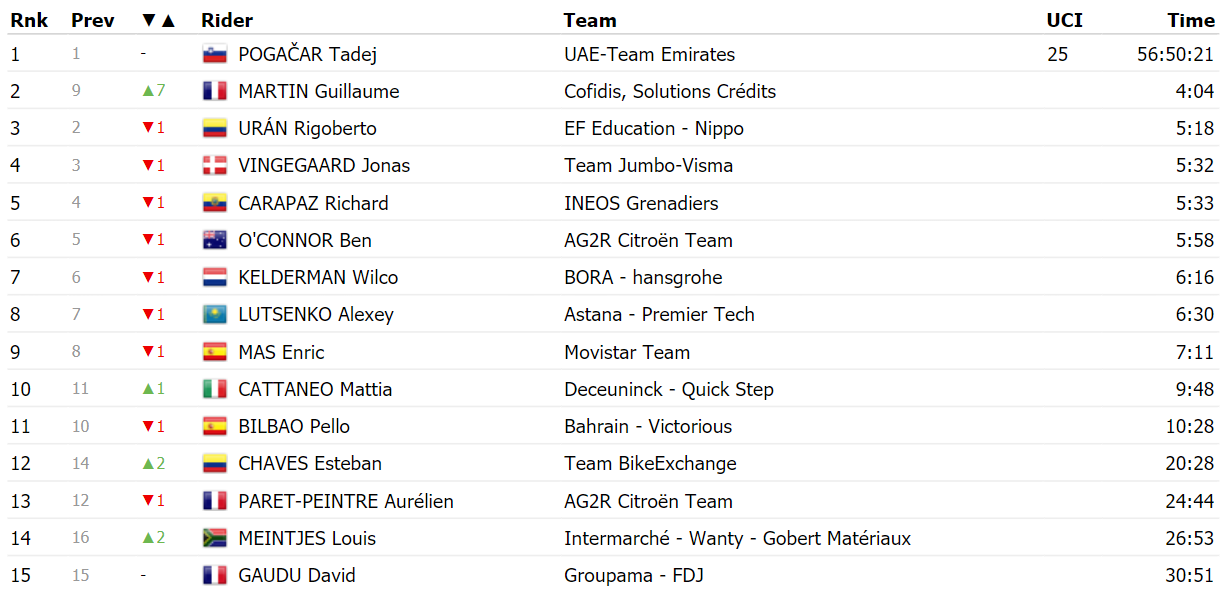1223x591 pixels.
Task: Click the Danish flag beside Vingegaard
Action: click(215, 166)
